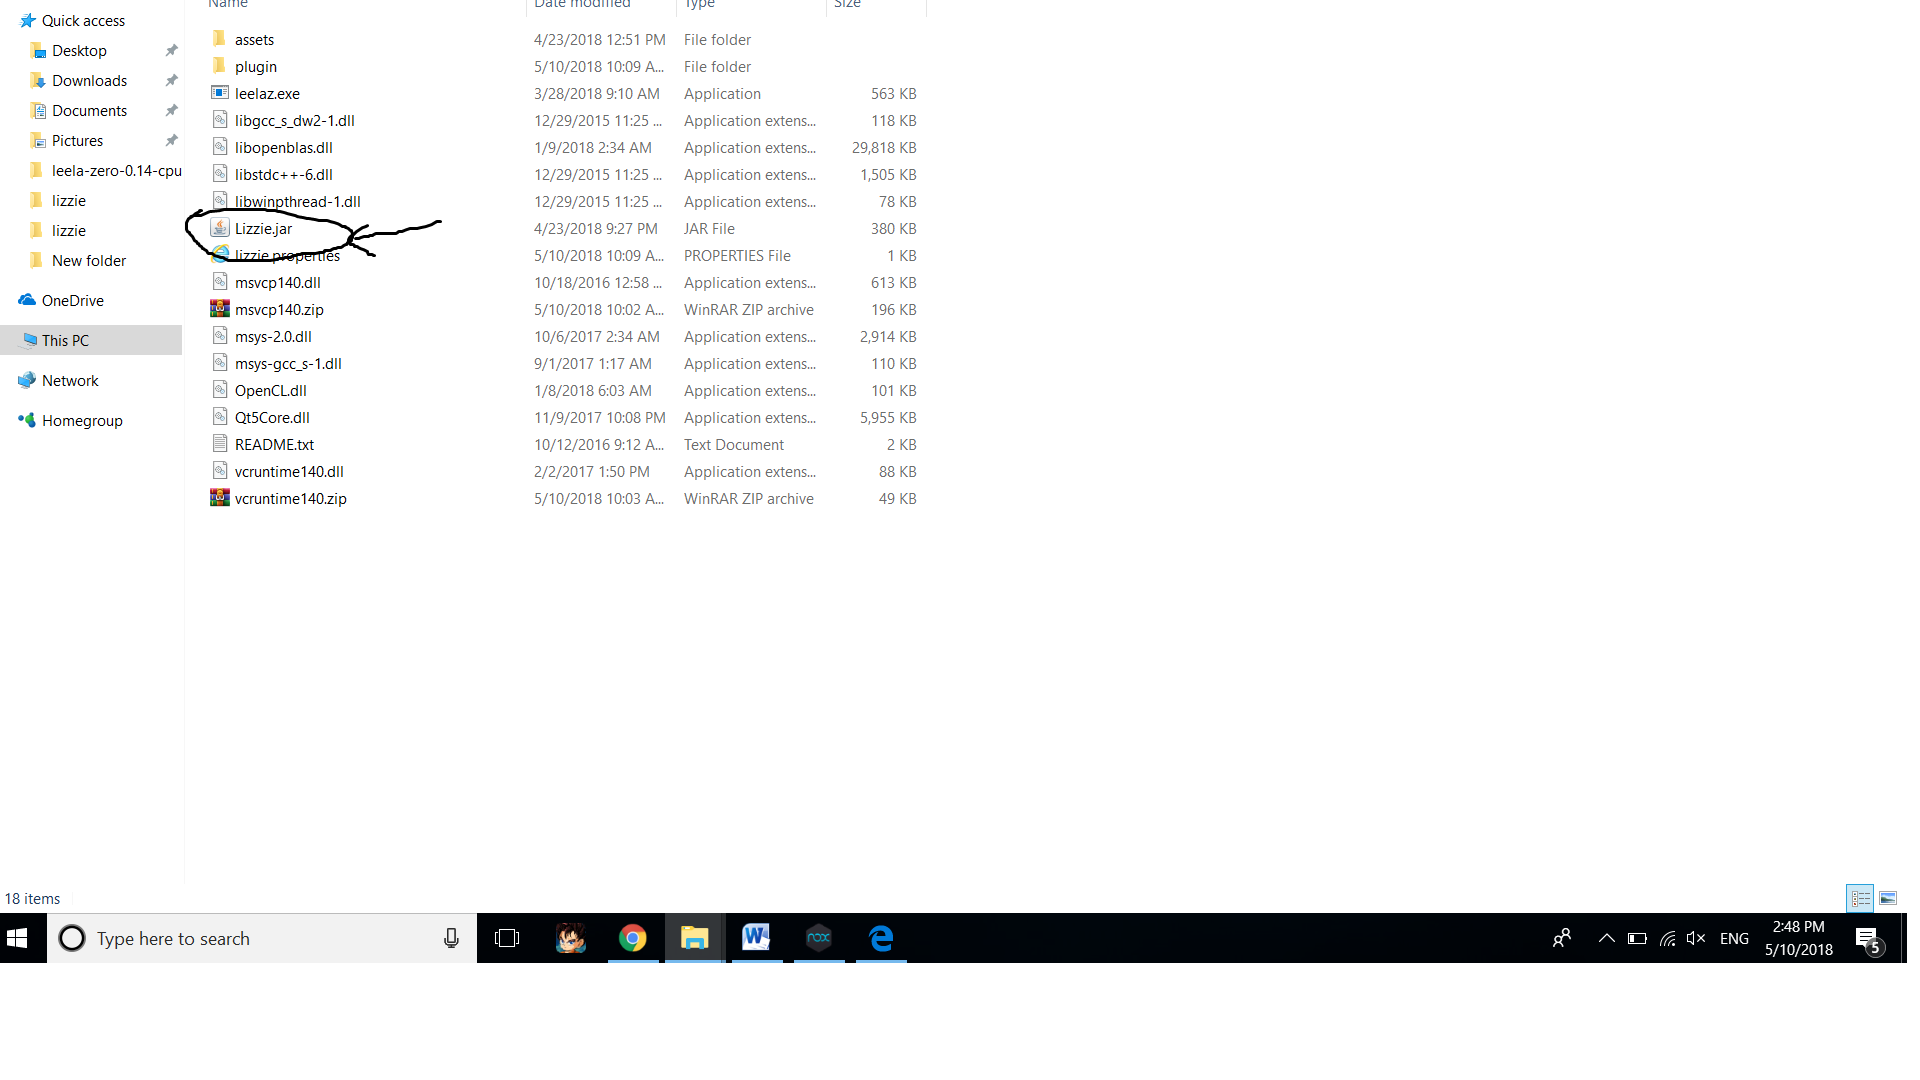Open the Action Center notifications
This screenshot has width=1920, height=1080.
[x=1868, y=938]
